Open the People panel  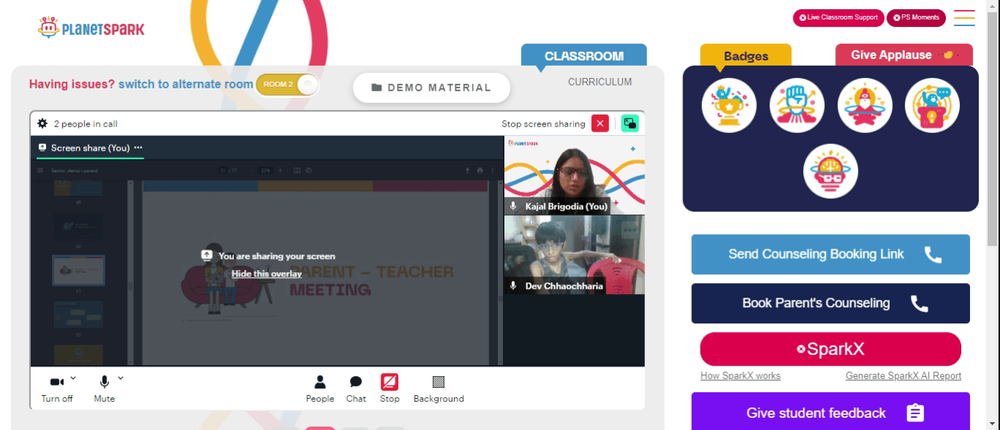[x=320, y=389]
